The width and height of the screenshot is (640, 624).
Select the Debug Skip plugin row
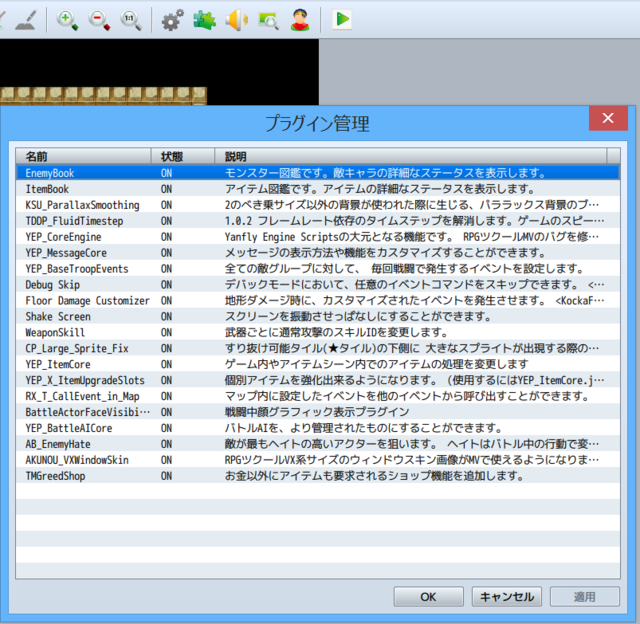pos(318,284)
